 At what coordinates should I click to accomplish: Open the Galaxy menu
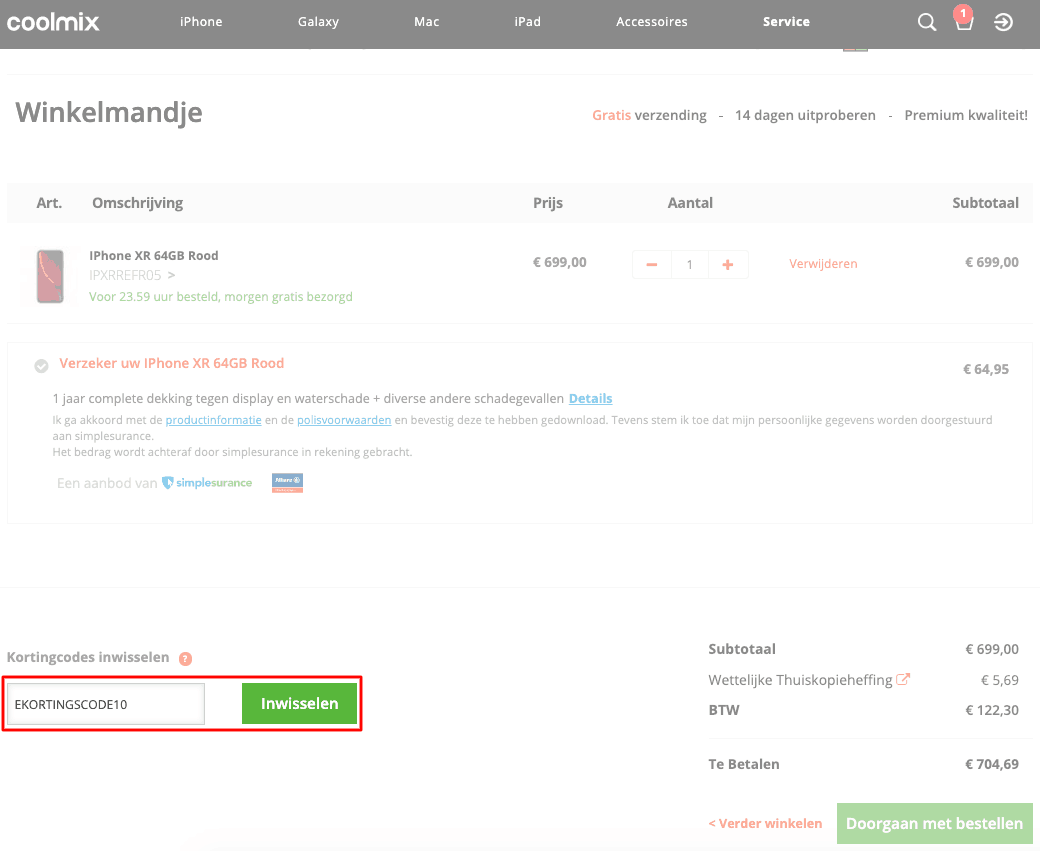pyautogui.click(x=318, y=22)
